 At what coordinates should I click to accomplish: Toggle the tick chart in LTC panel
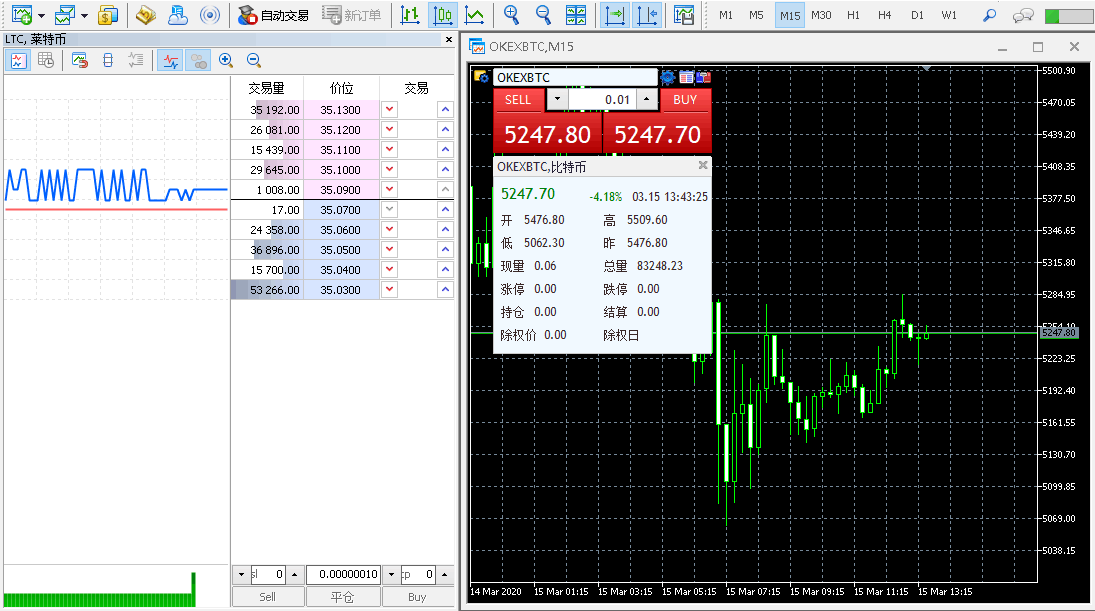click(170, 60)
